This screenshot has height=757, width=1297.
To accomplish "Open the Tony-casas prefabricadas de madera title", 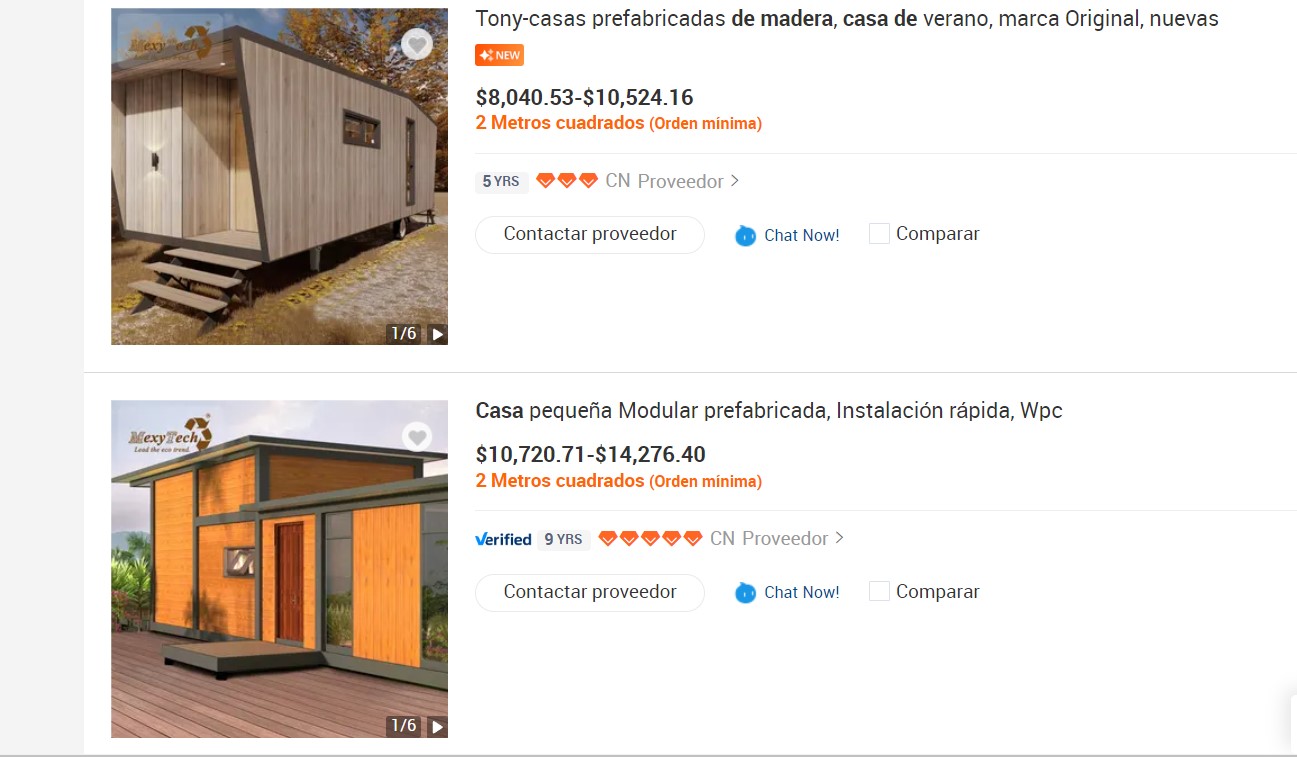I will 847,18.
